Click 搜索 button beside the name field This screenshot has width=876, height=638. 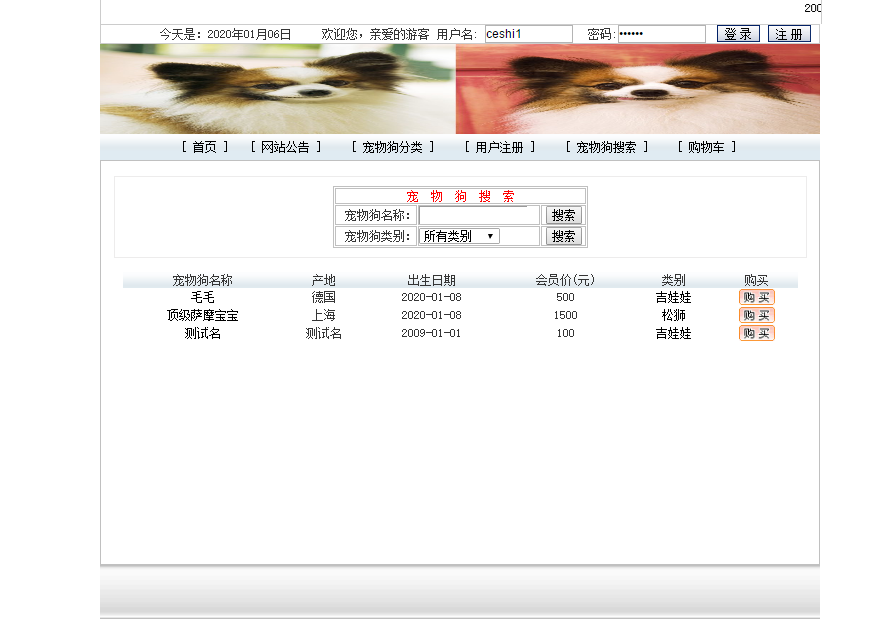[x=563, y=215]
